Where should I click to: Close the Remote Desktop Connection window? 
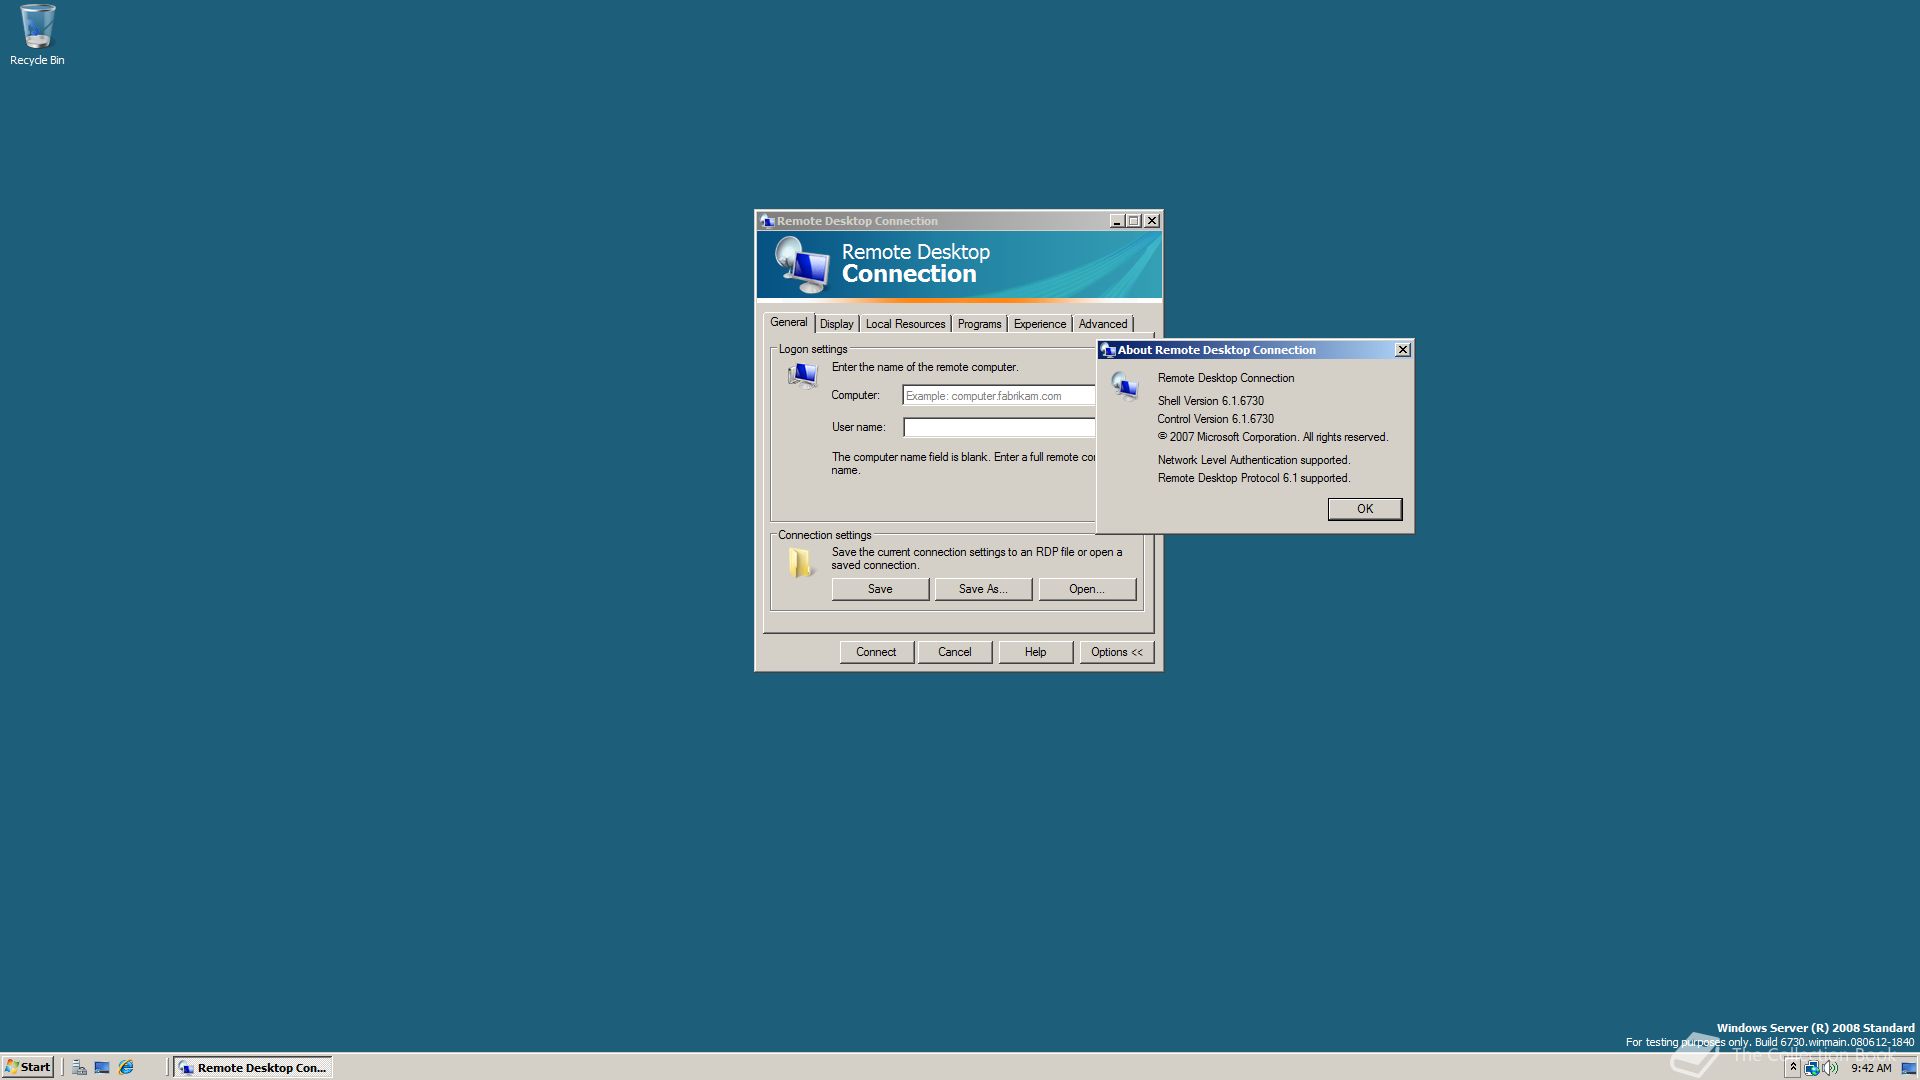pyautogui.click(x=1152, y=221)
